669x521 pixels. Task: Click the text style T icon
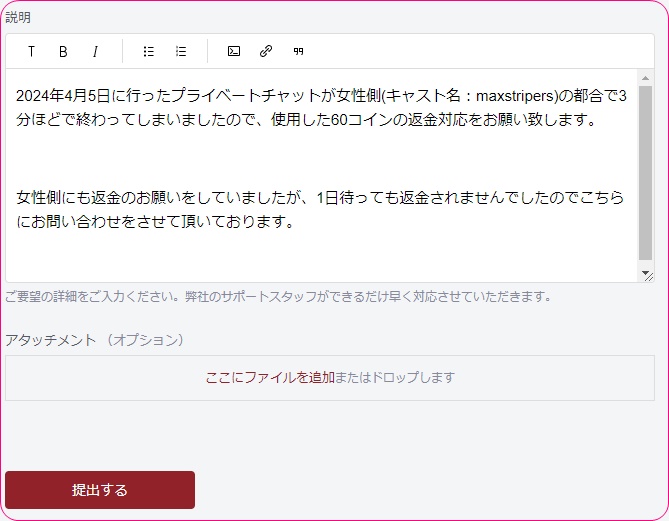click(x=31, y=51)
